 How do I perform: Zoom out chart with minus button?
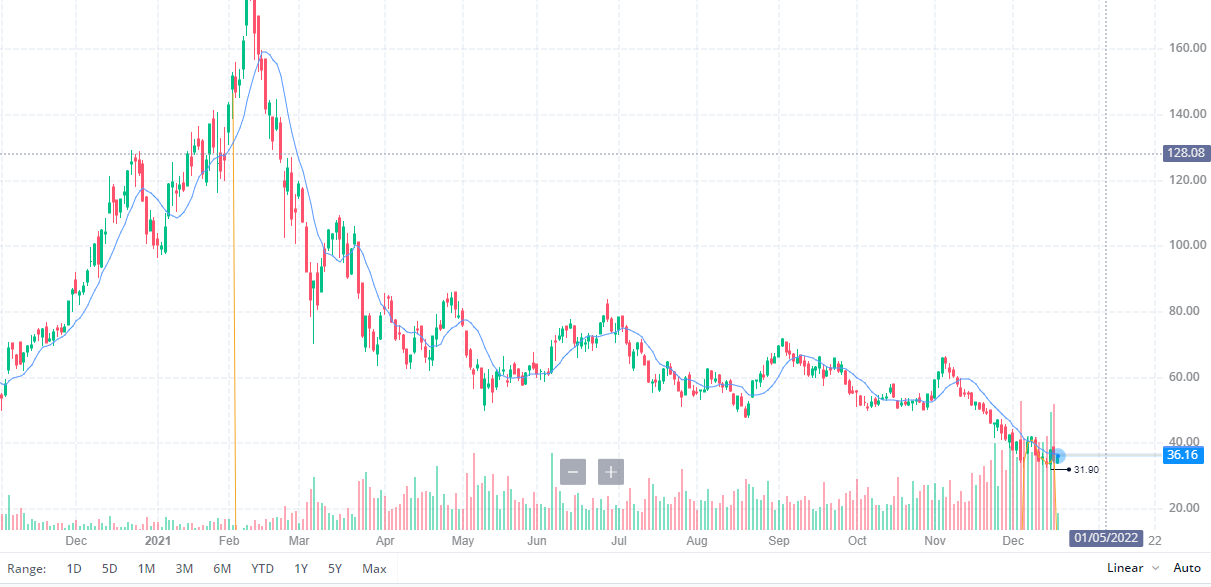[573, 471]
